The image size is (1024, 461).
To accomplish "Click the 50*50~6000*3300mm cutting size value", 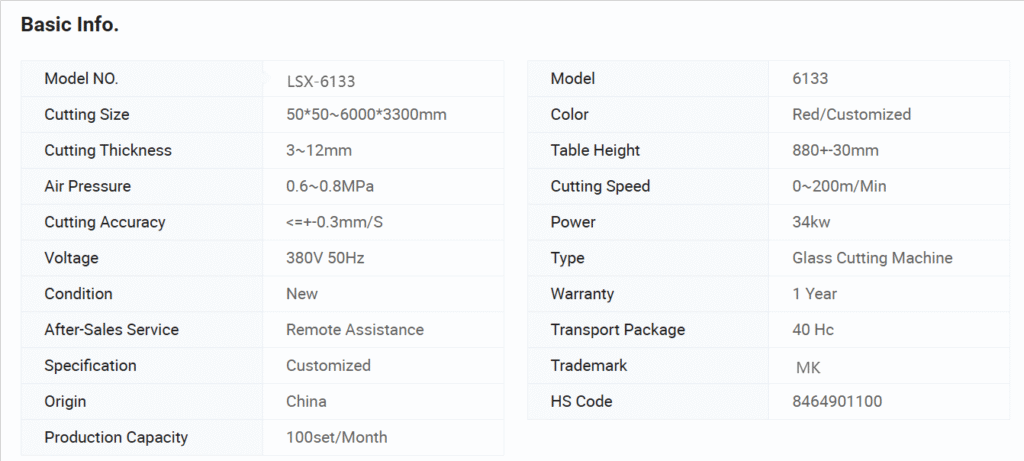I will [366, 115].
